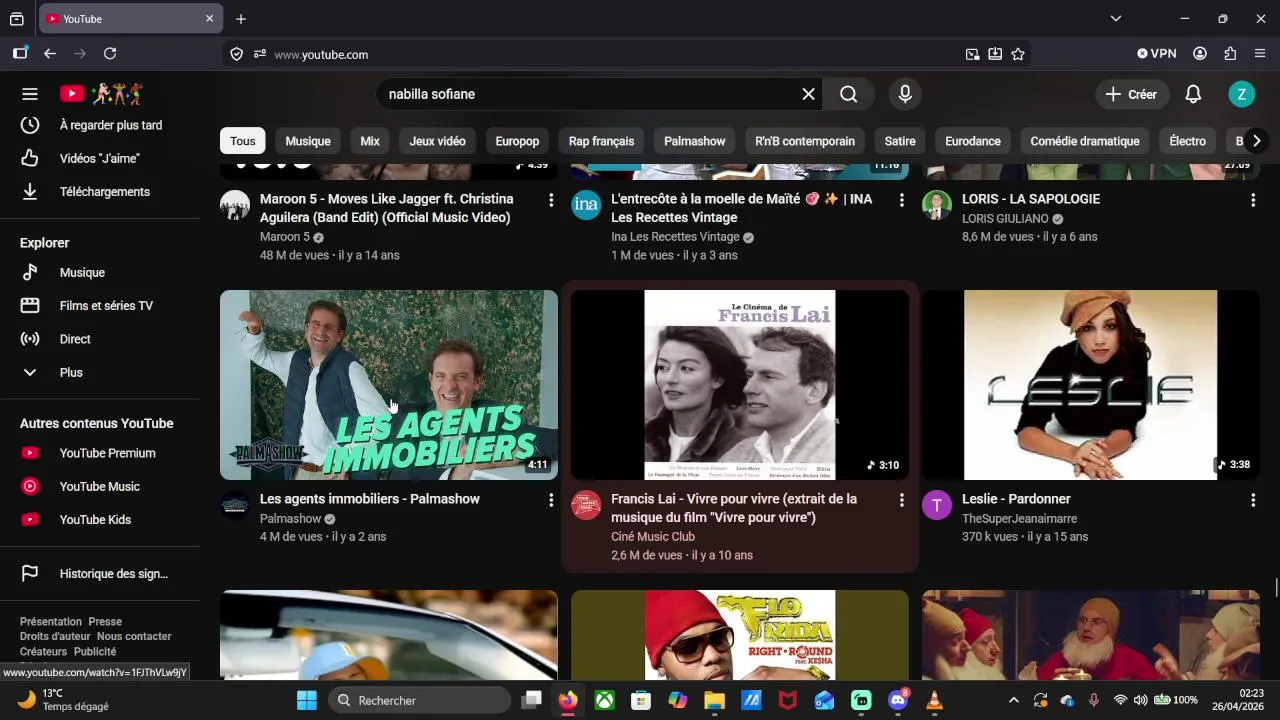The height and width of the screenshot is (720, 1280).
Task: Open options for L'entrecôte Maïté video
Action: point(901,200)
